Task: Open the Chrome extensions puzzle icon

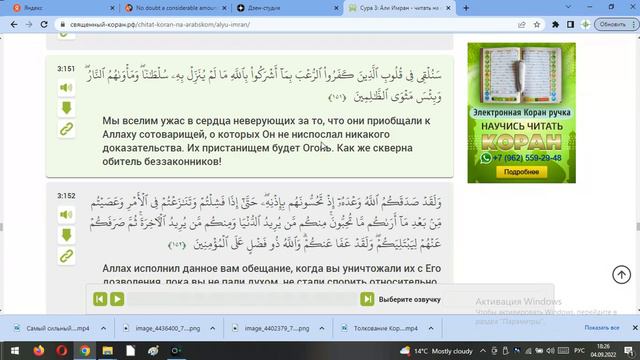Action: pos(555,24)
